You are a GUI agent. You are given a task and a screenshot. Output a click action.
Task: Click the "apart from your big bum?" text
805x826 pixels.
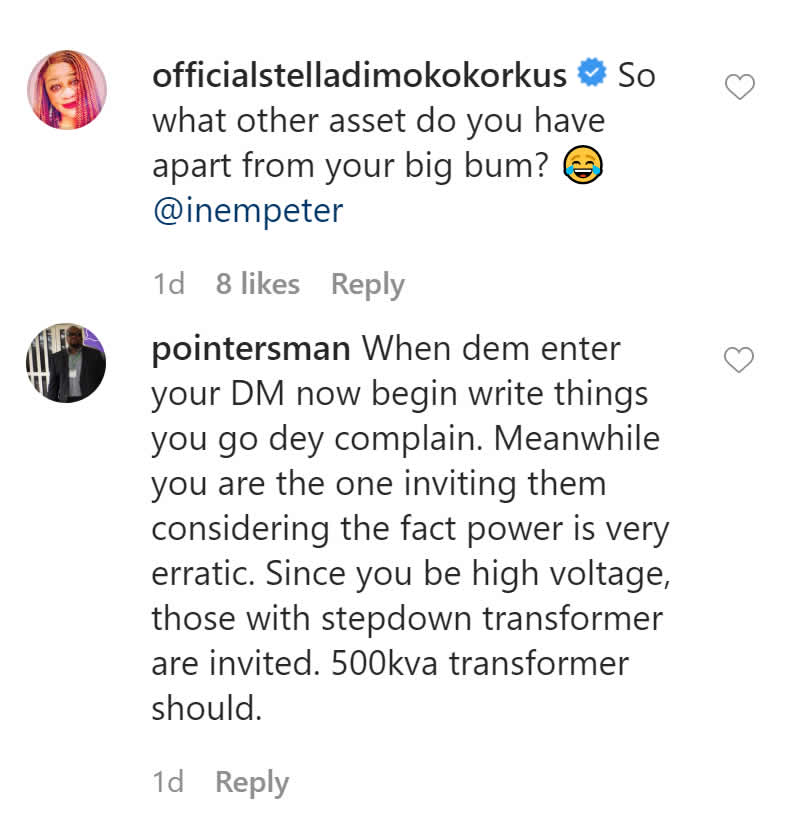(x=350, y=167)
